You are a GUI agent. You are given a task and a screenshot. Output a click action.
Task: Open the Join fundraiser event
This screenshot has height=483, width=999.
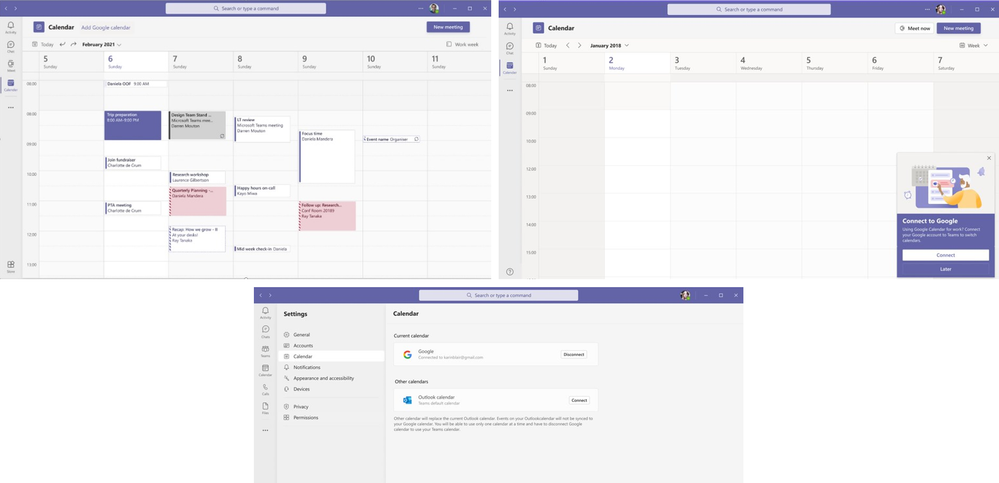pyautogui.click(x=133, y=162)
